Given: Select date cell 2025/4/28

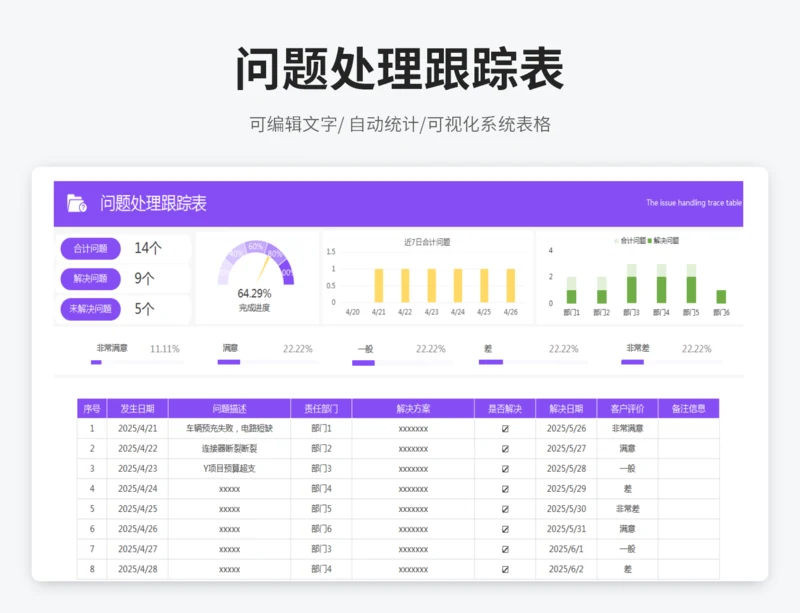Looking at the screenshot, I should click(138, 569).
